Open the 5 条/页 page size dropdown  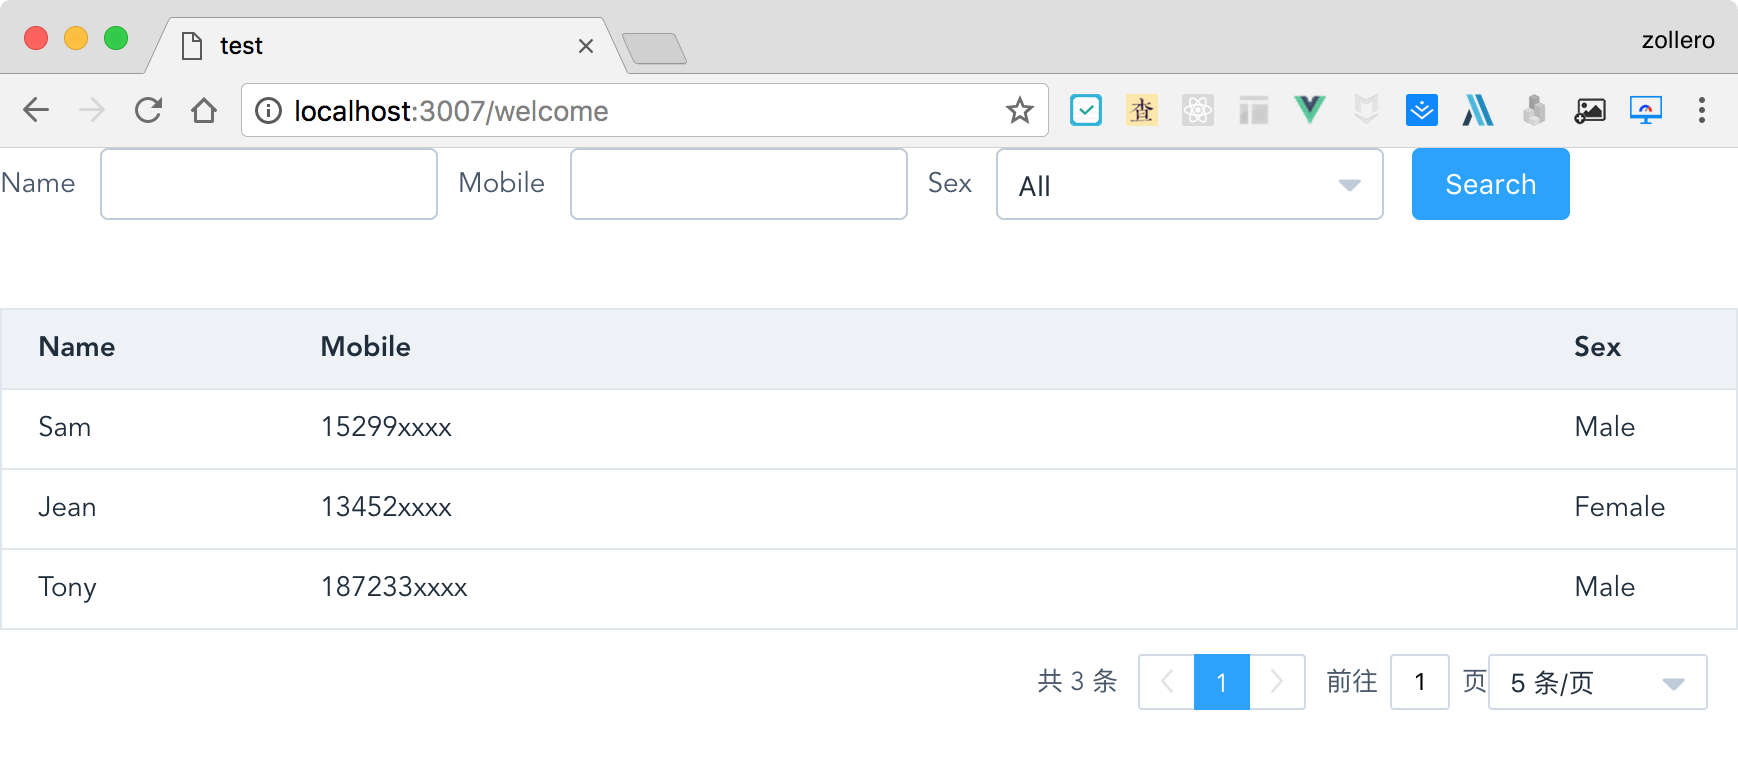1597,682
